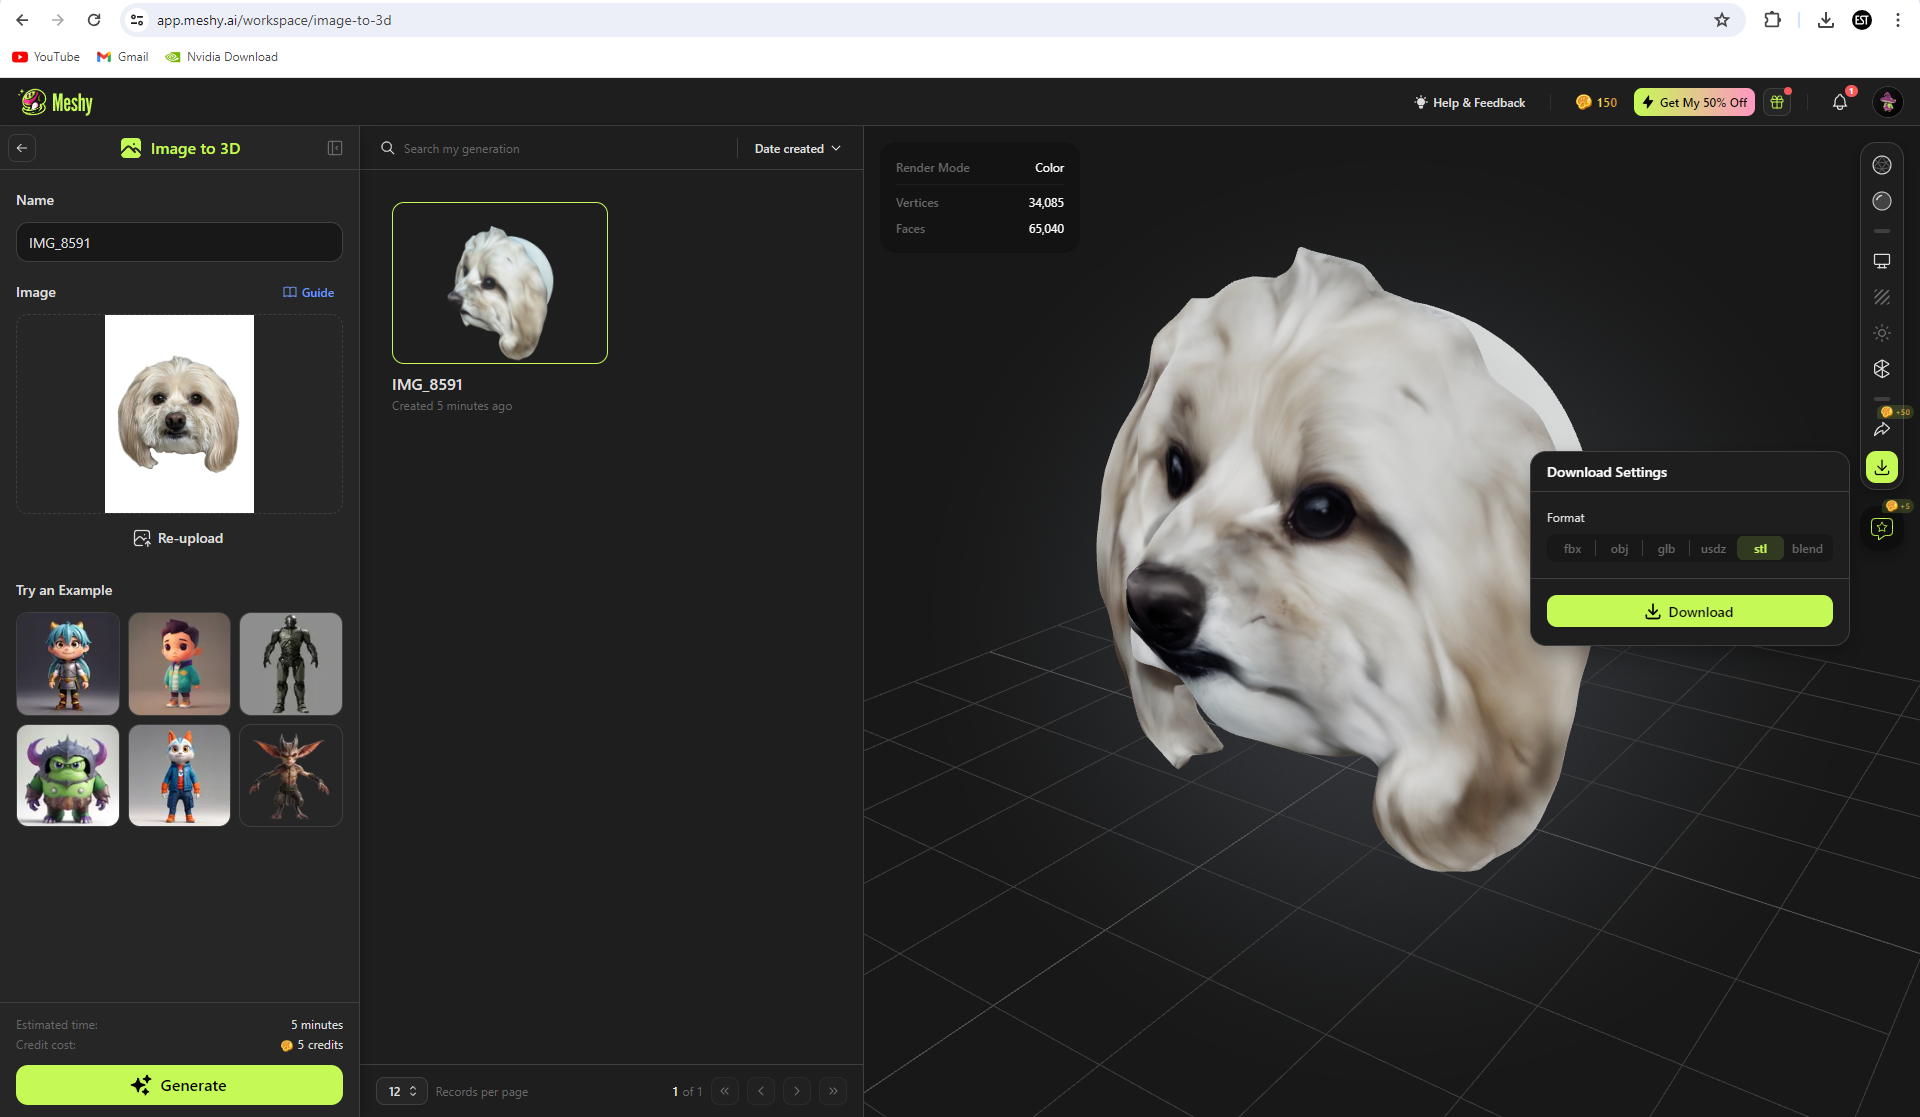
Task: Click the search magnifier icon
Action: 388,148
